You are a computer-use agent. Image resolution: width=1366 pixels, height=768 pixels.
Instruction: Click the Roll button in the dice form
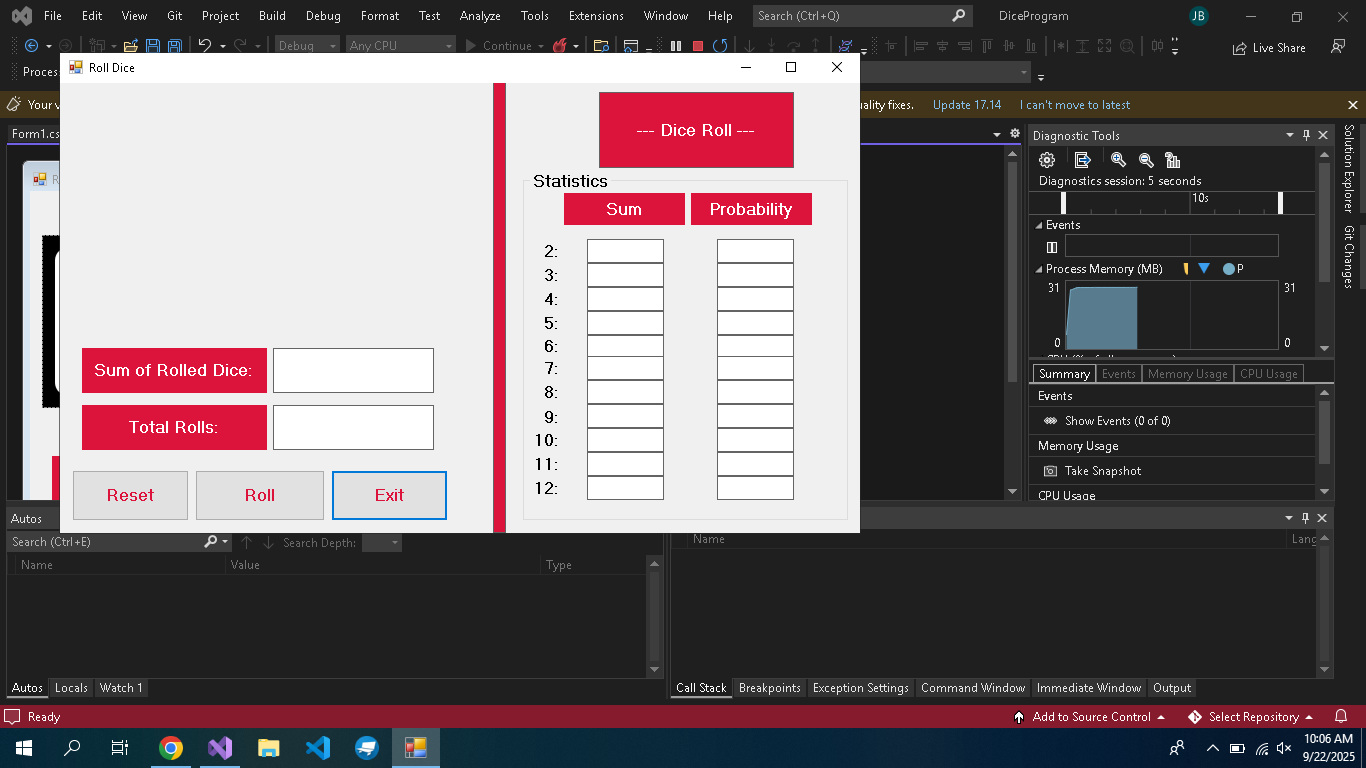tap(260, 495)
